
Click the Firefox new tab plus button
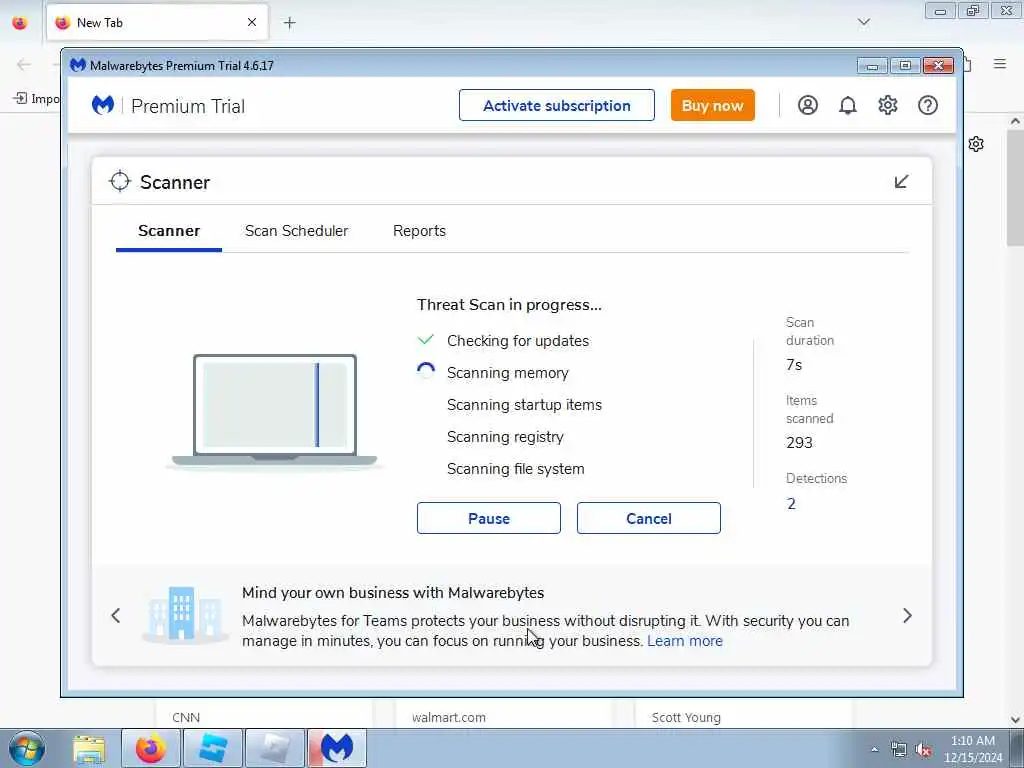pyautogui.click(x=289, y=23)
